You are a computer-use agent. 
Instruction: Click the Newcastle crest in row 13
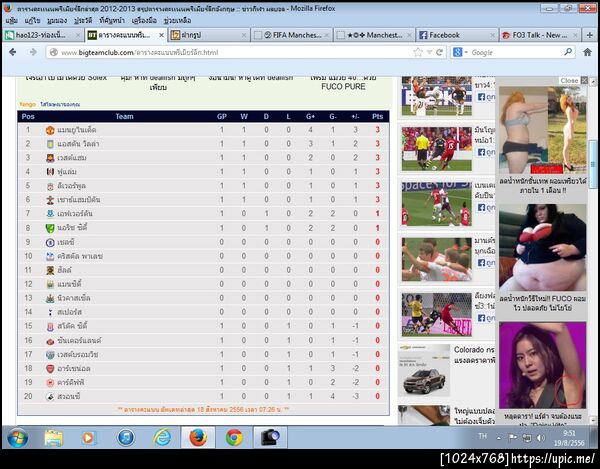pos(50,298)
